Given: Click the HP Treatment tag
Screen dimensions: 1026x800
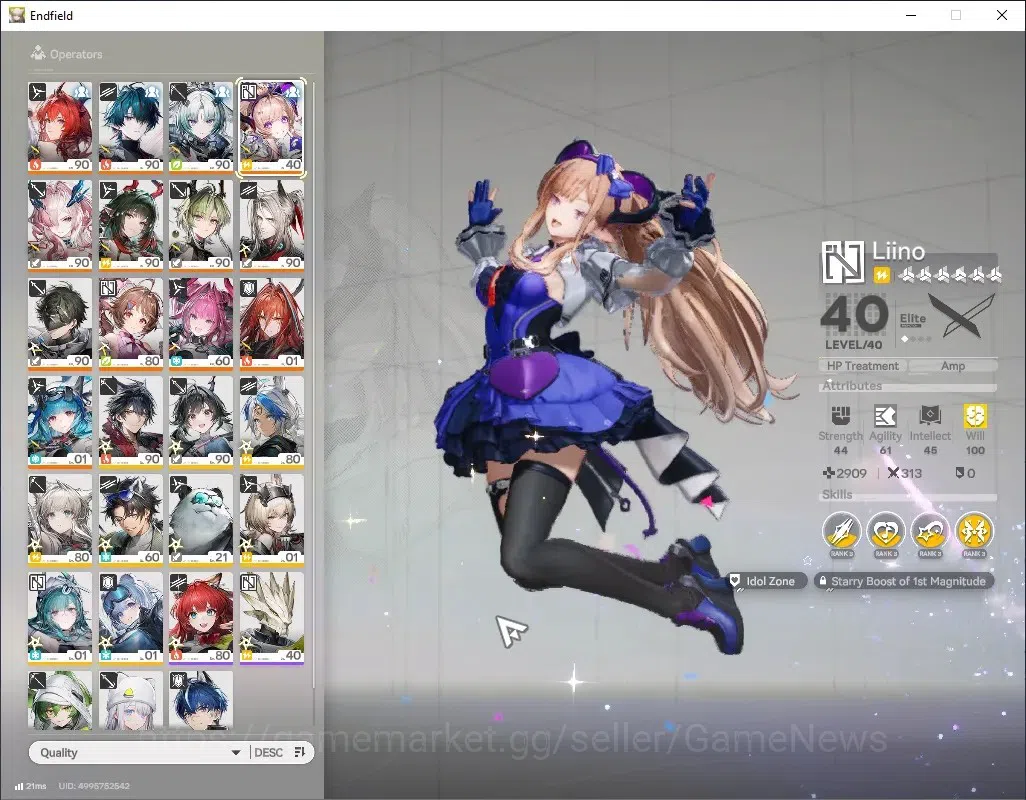Looking at the screenshot, I should point(862,366).
